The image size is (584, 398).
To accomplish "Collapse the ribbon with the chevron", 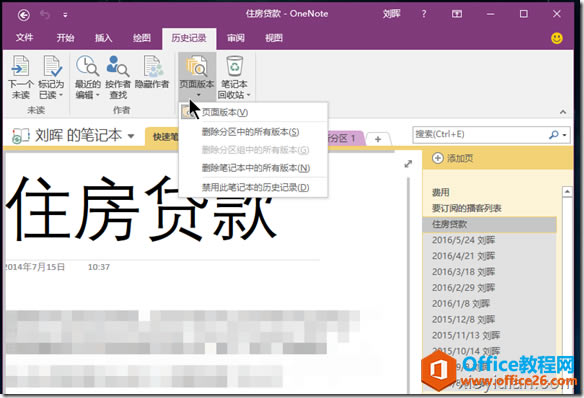I will [563, 112].
